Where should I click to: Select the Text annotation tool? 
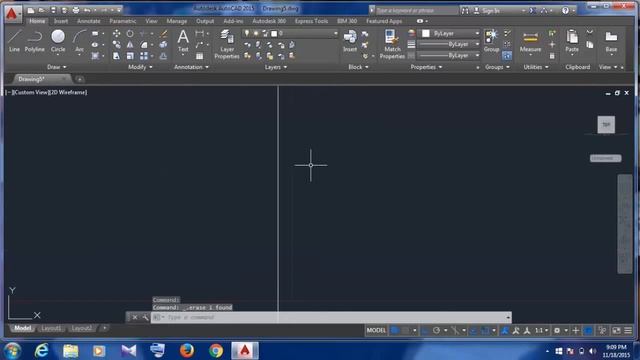pyautogui.click(x=183, y=41)
